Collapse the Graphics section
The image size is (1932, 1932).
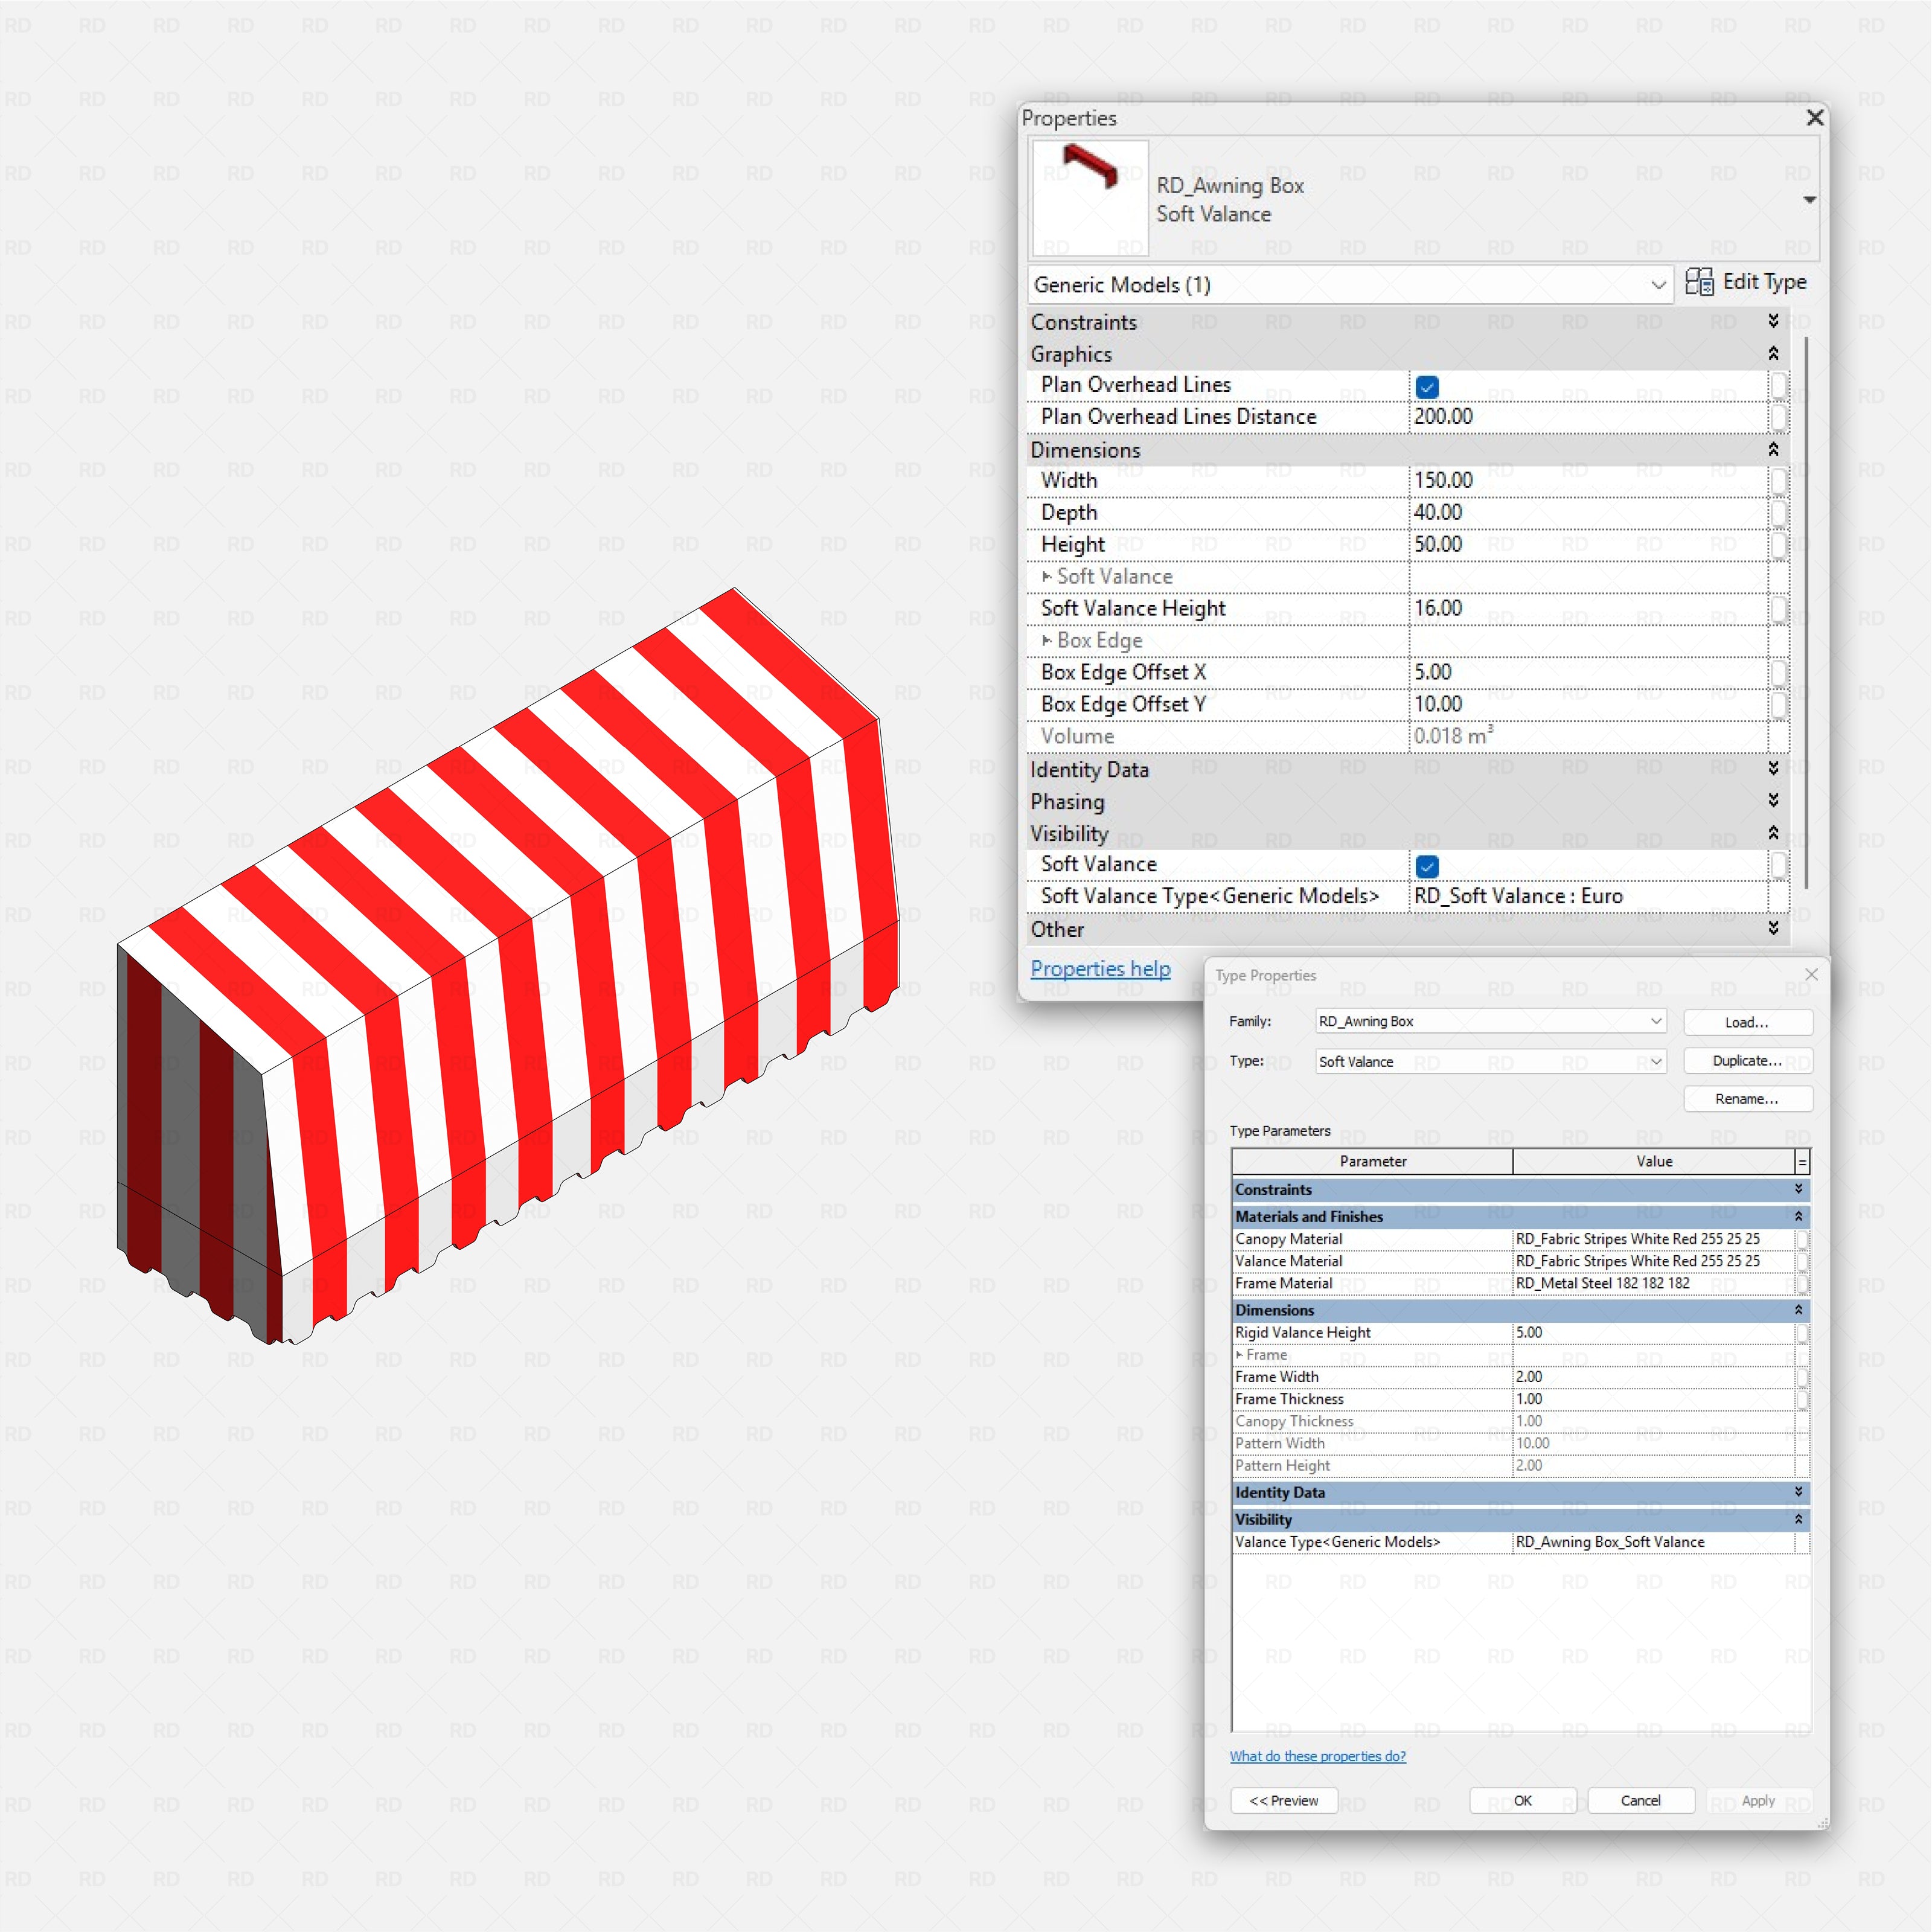(1773, 353)
